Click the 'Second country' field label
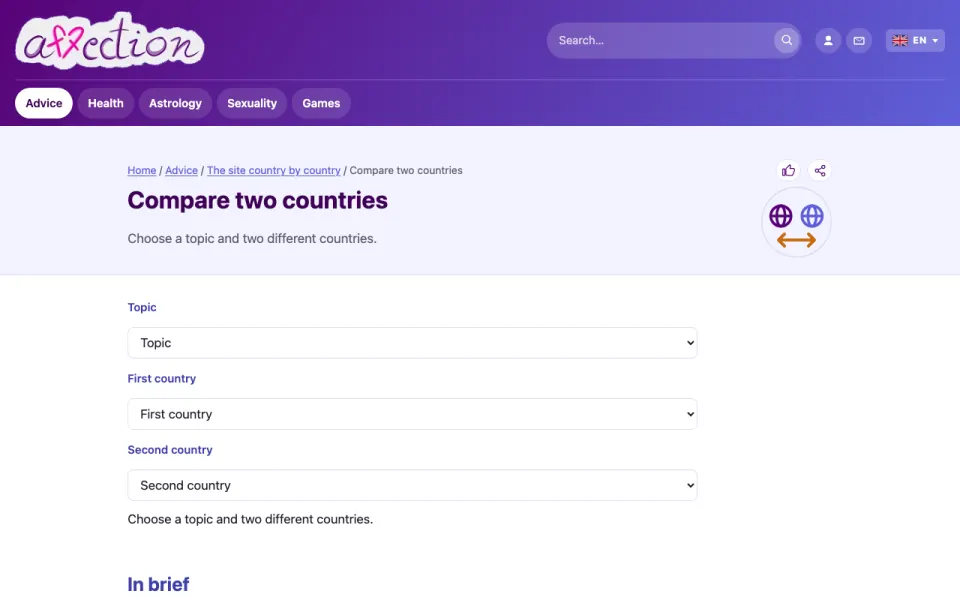 pos(170,449)
